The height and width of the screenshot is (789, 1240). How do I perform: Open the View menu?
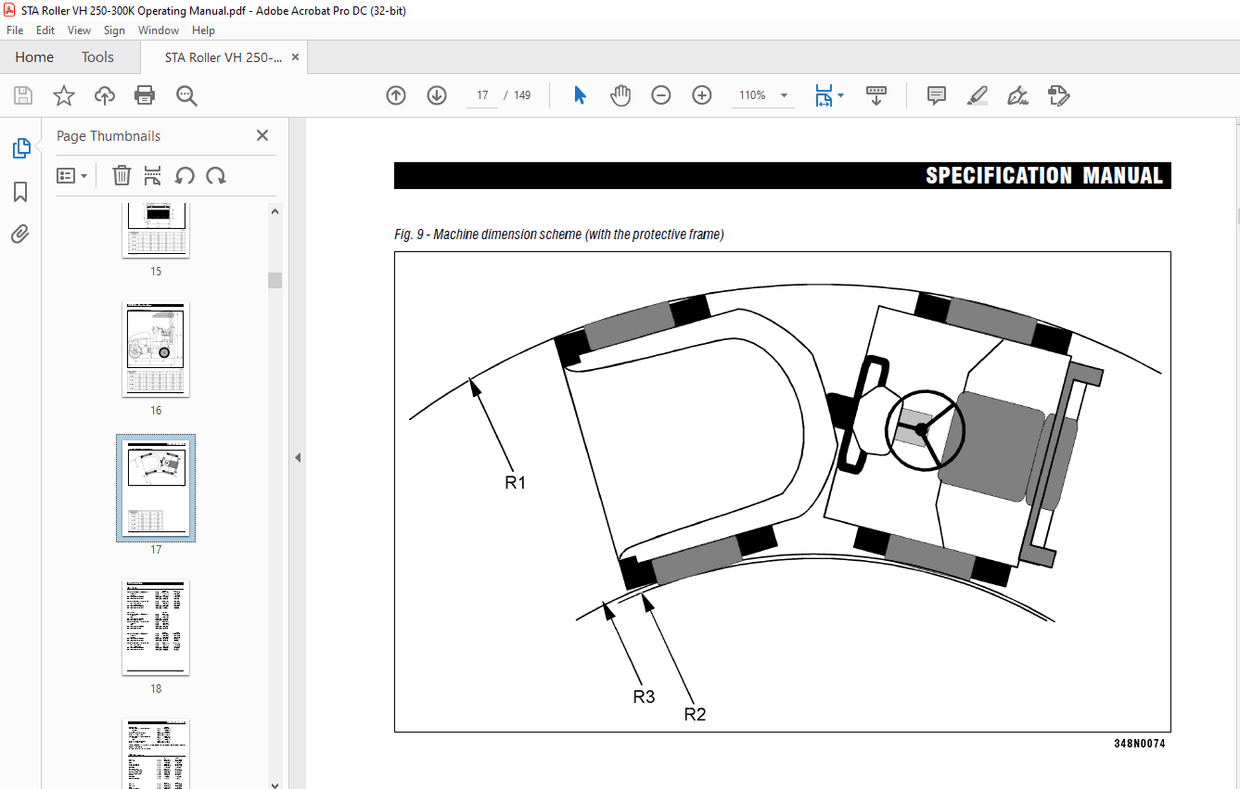coord(79,30)
